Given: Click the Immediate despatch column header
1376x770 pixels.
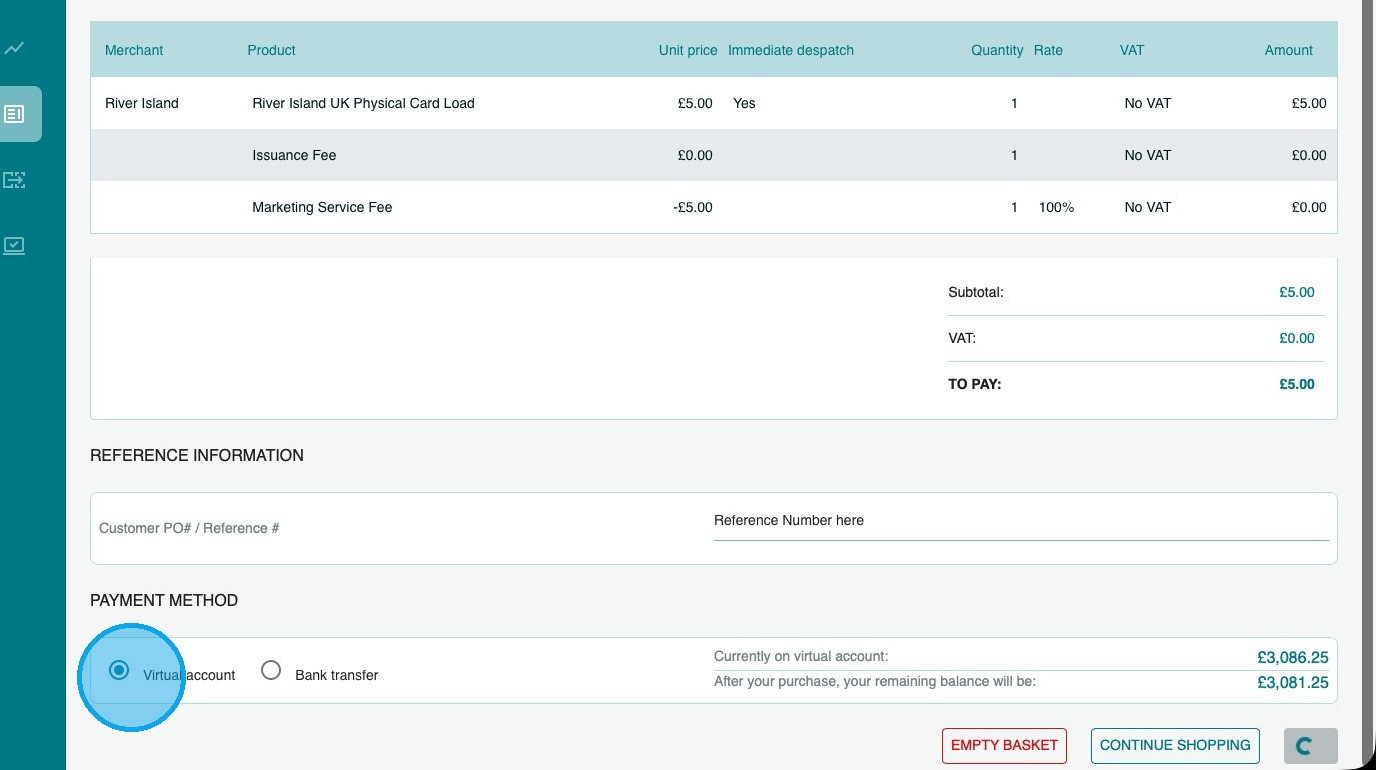Looking at the screenshot, I should (x=791, y=50).
